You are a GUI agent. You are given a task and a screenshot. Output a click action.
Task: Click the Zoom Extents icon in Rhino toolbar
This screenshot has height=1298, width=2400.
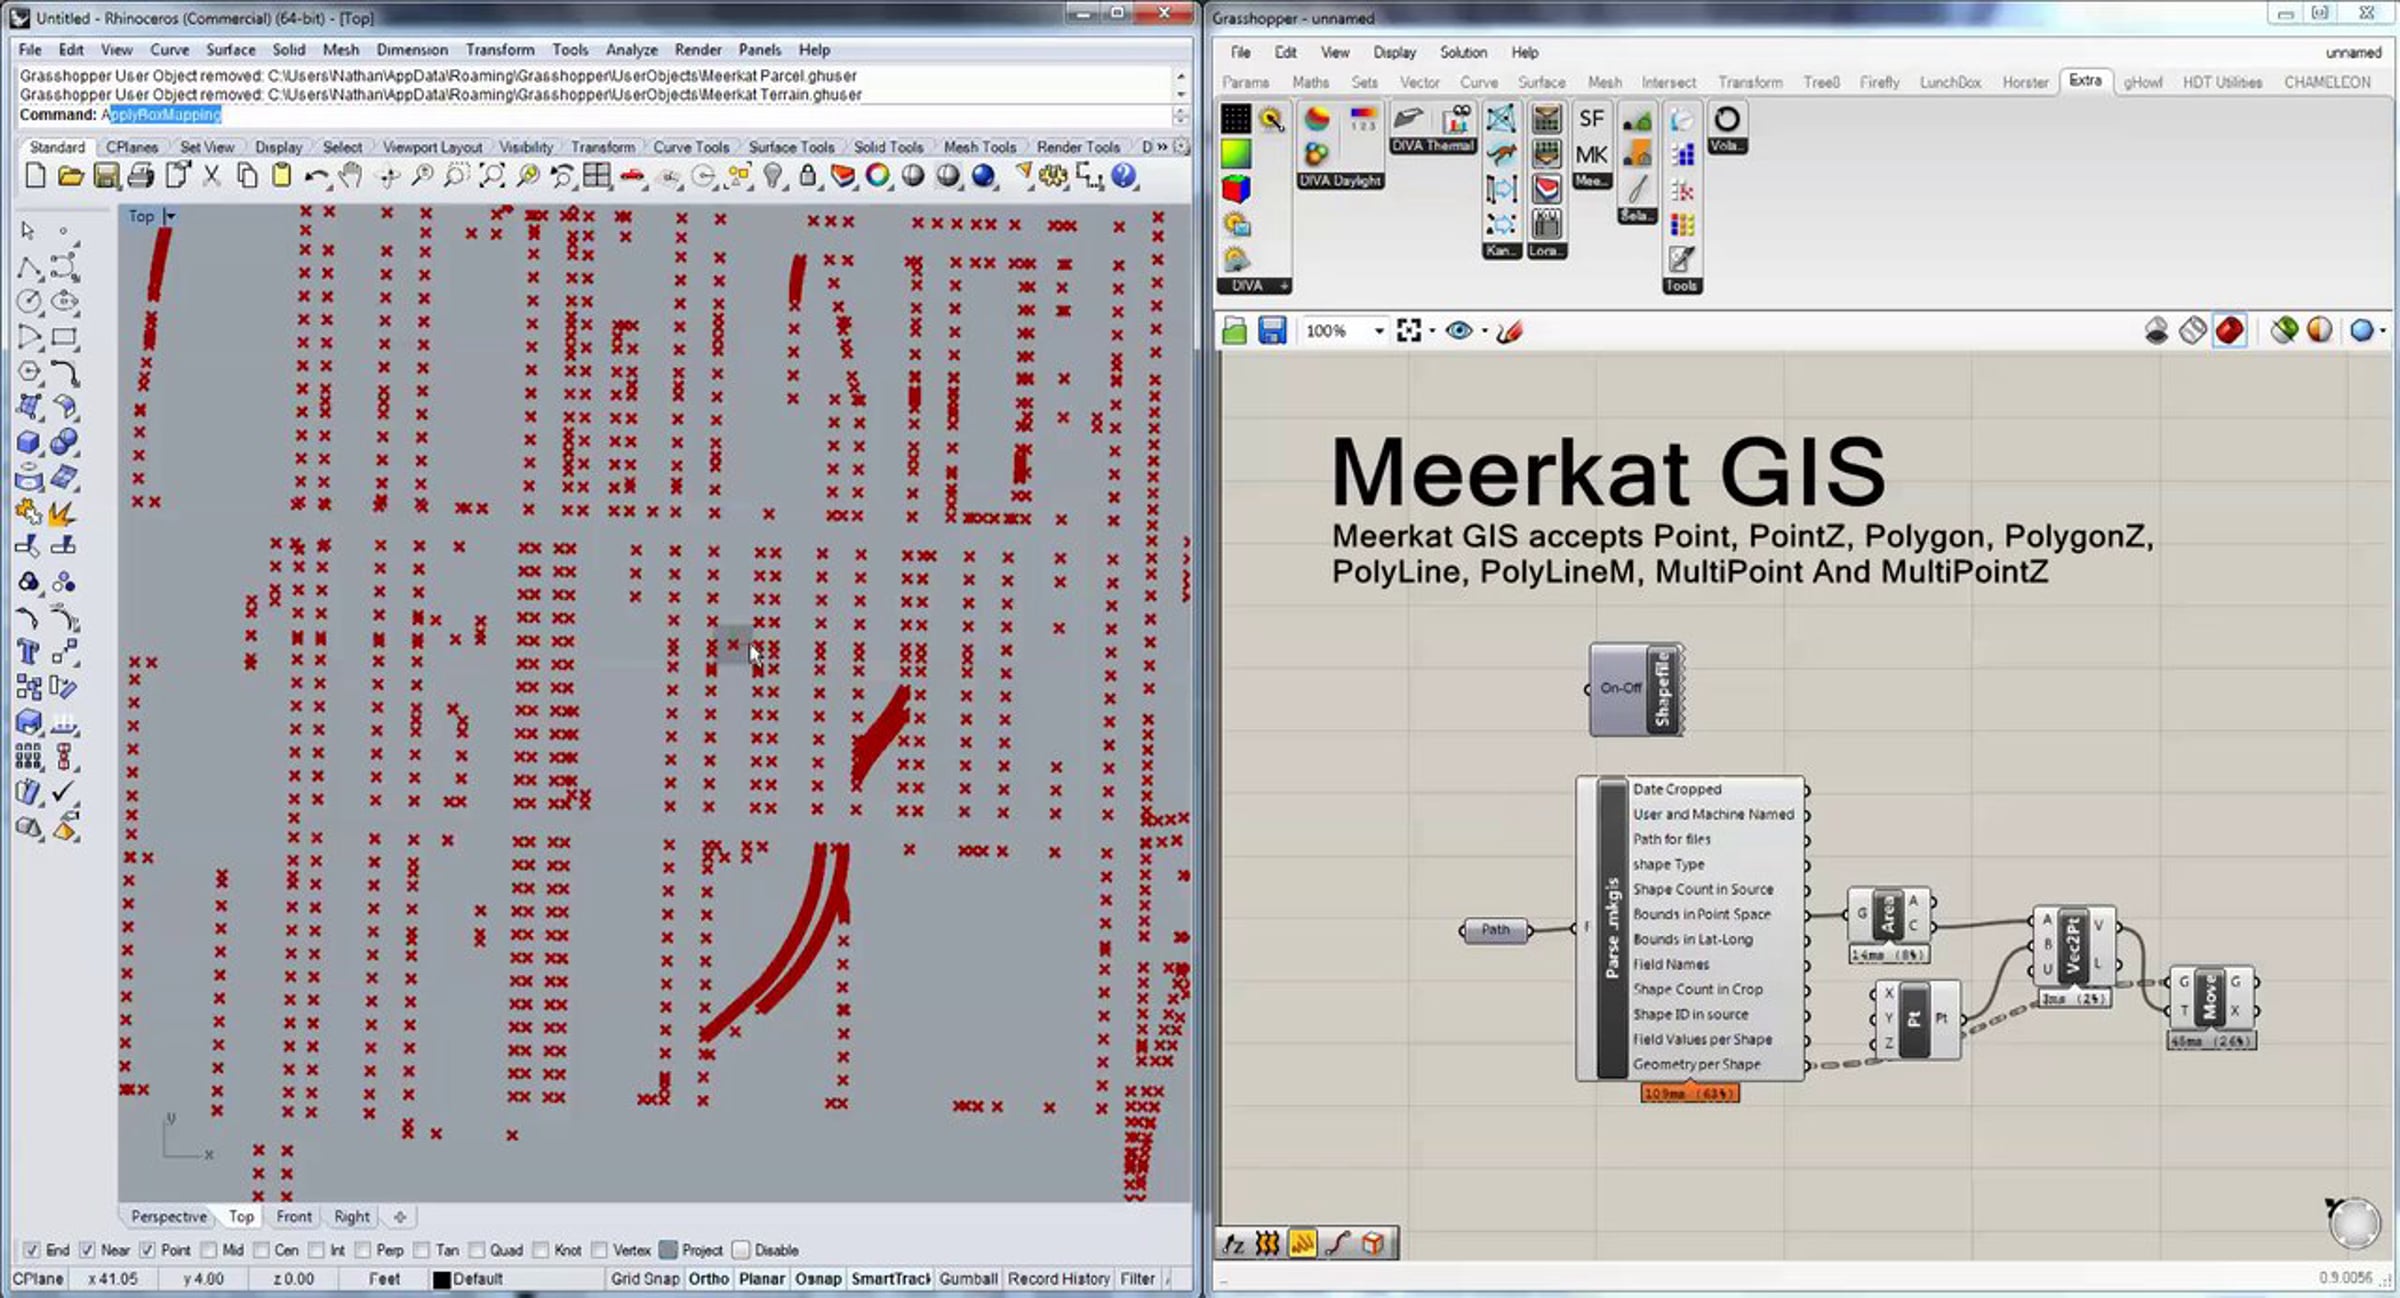(x=492, y=177)
